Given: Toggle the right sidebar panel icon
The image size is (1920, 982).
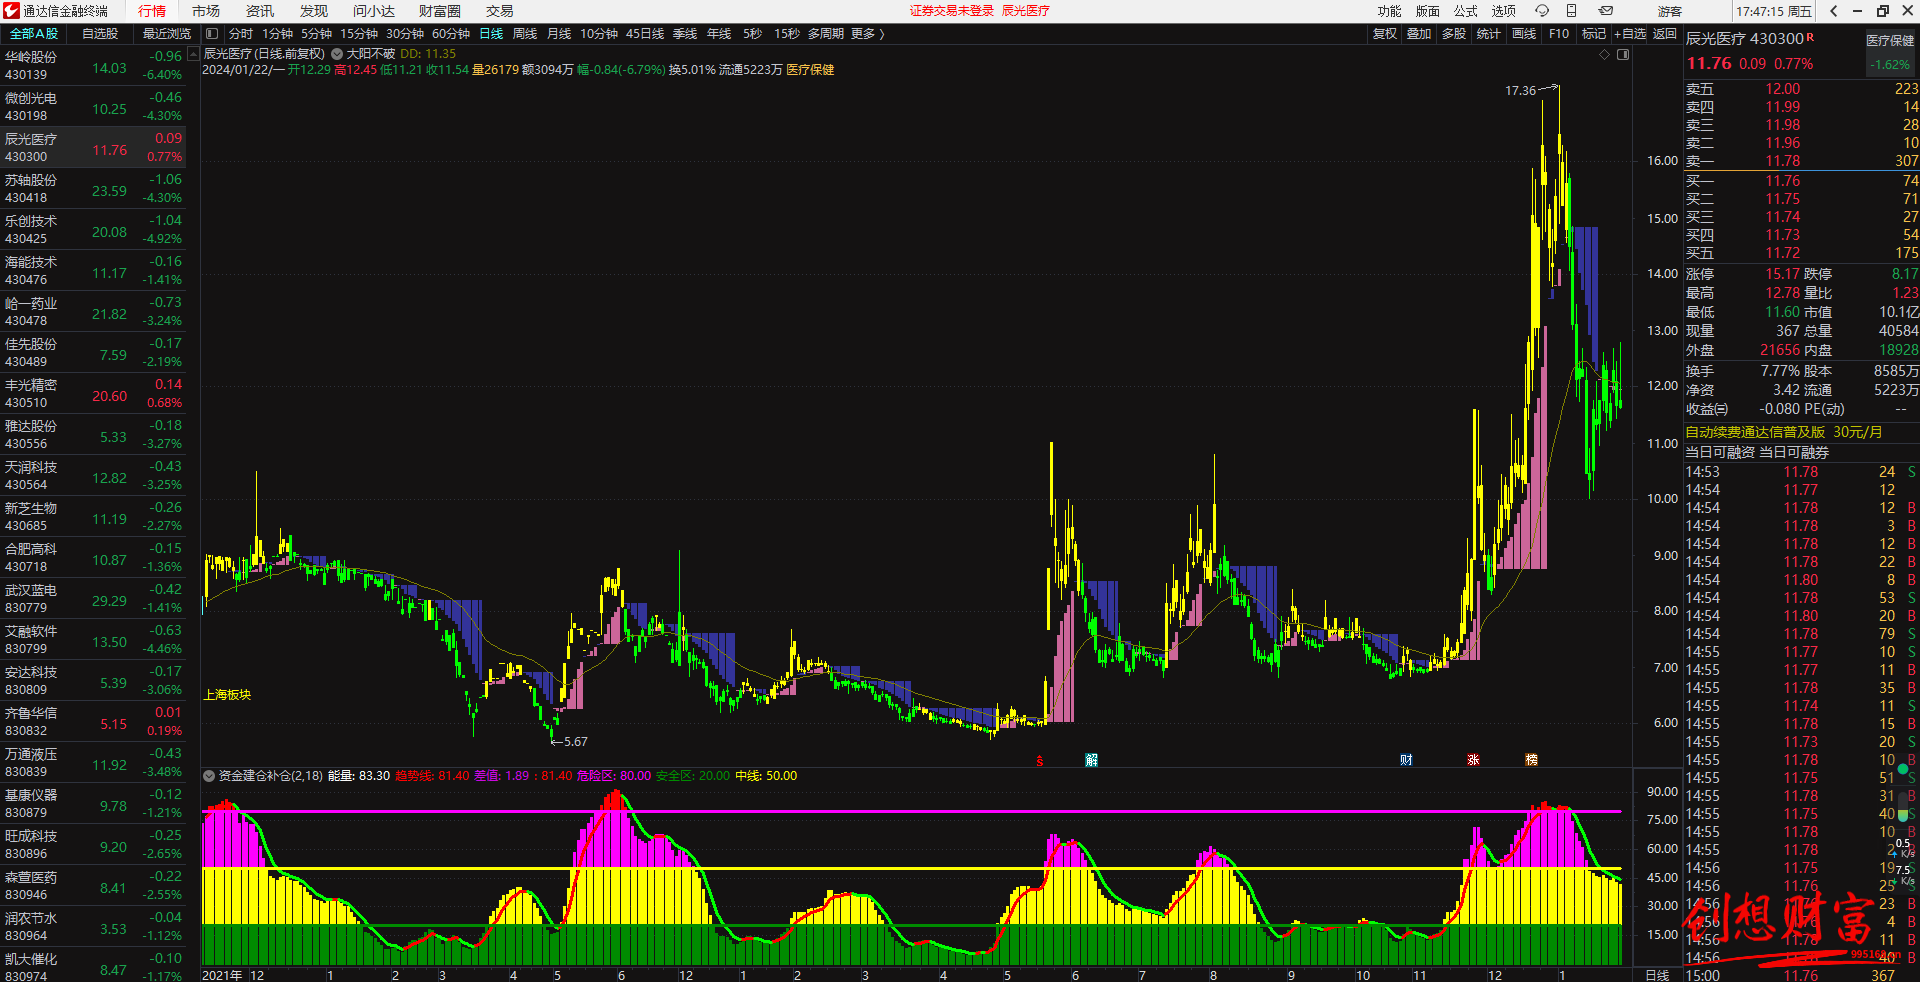Looking at the screenshot, I should coord(1623,54).
